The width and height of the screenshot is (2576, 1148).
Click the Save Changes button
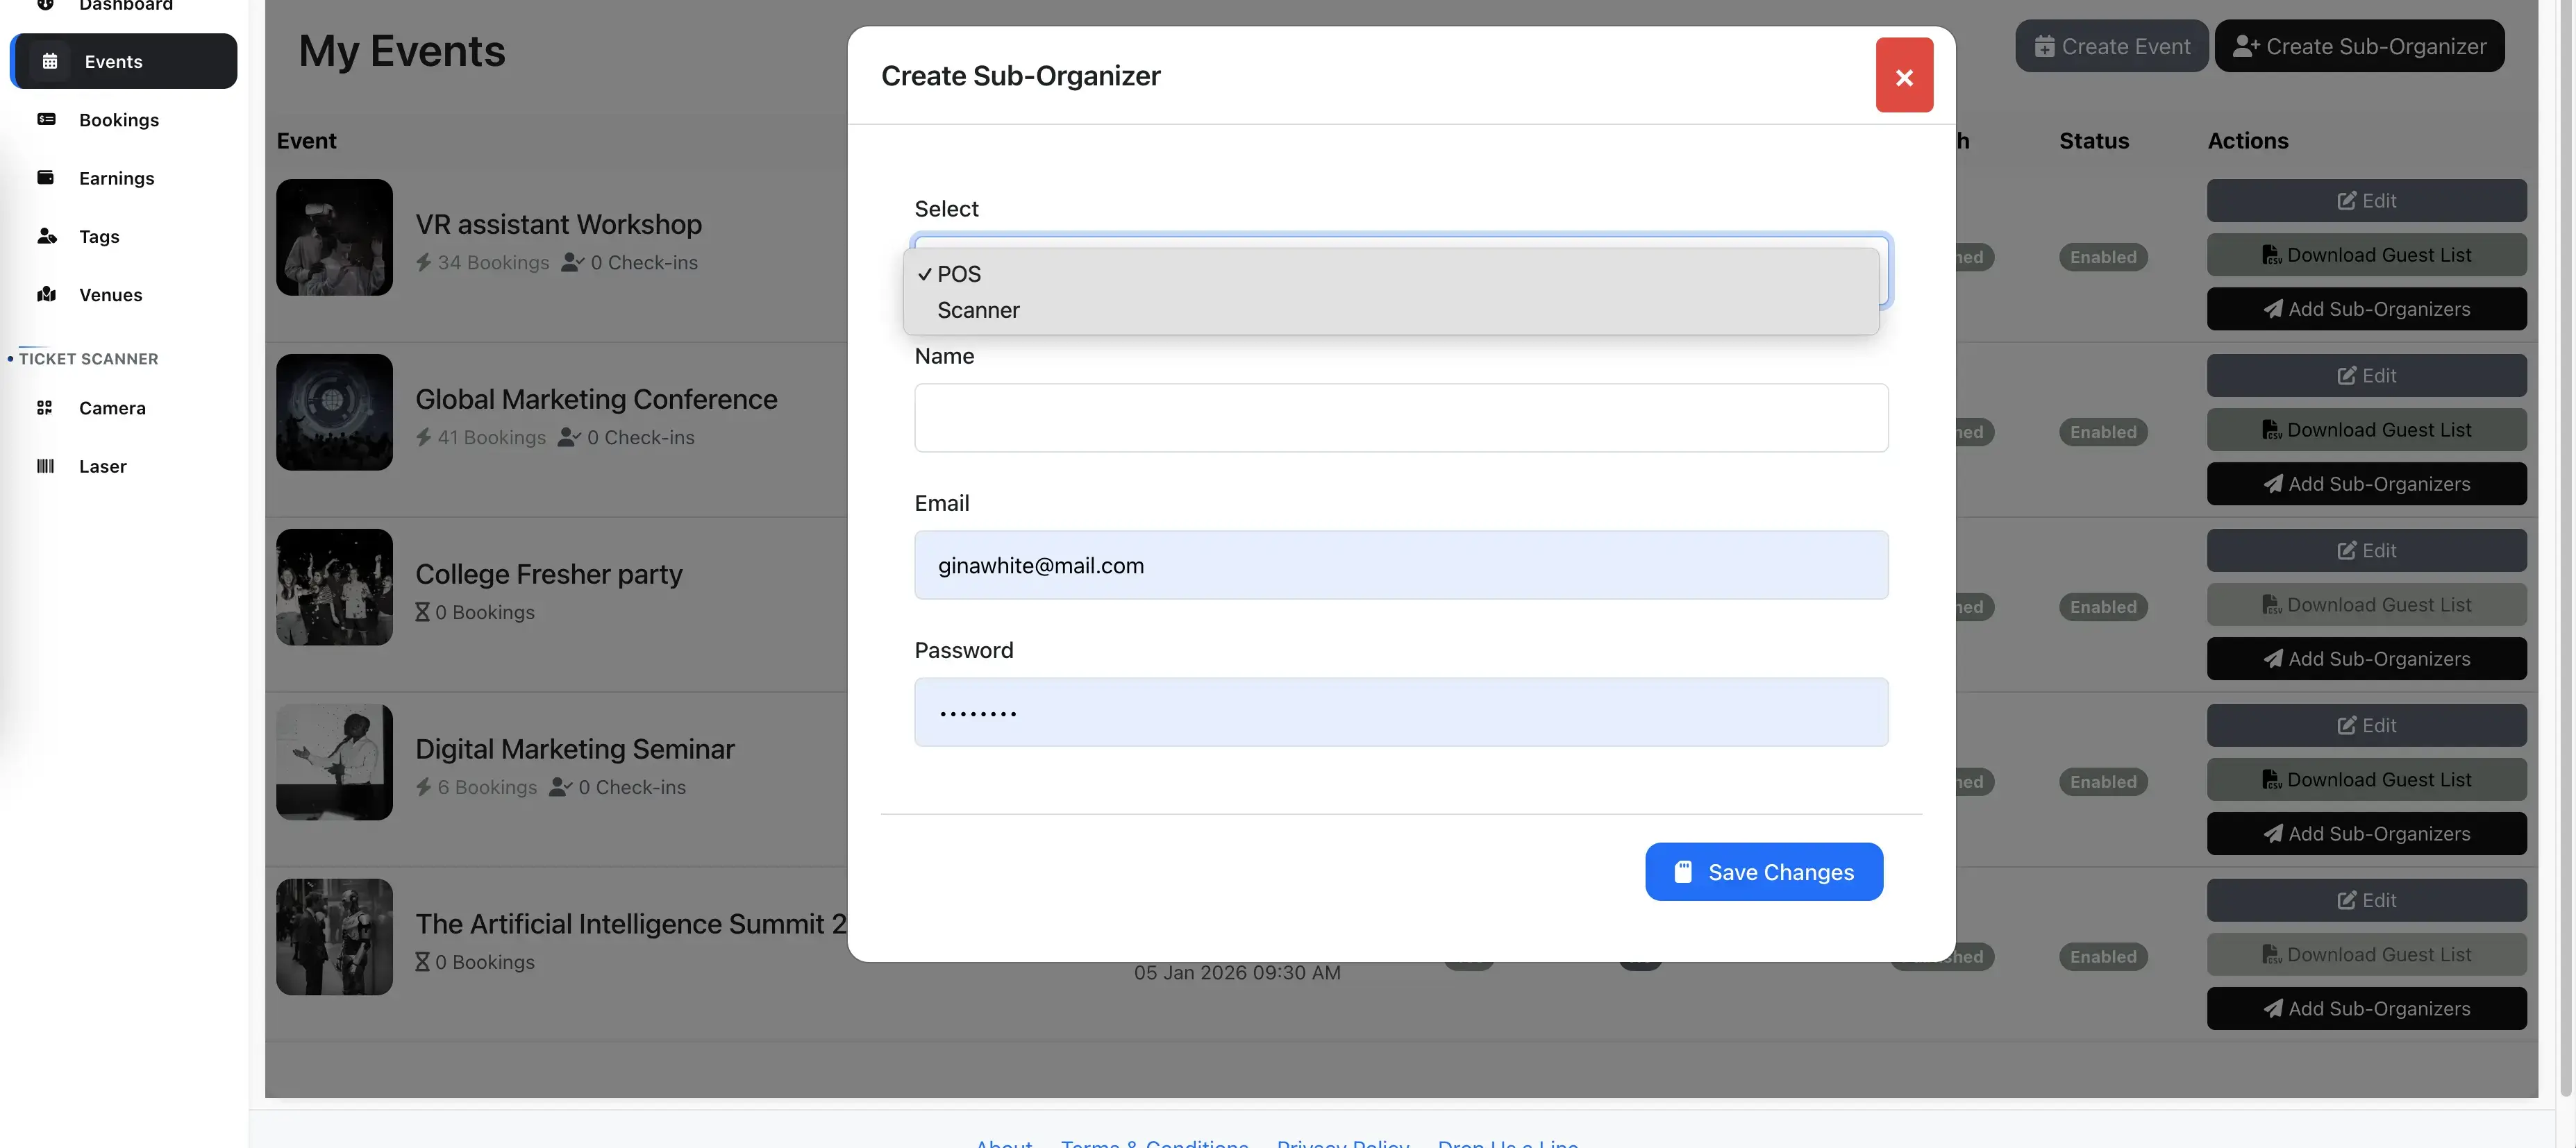pos(1763,871)
